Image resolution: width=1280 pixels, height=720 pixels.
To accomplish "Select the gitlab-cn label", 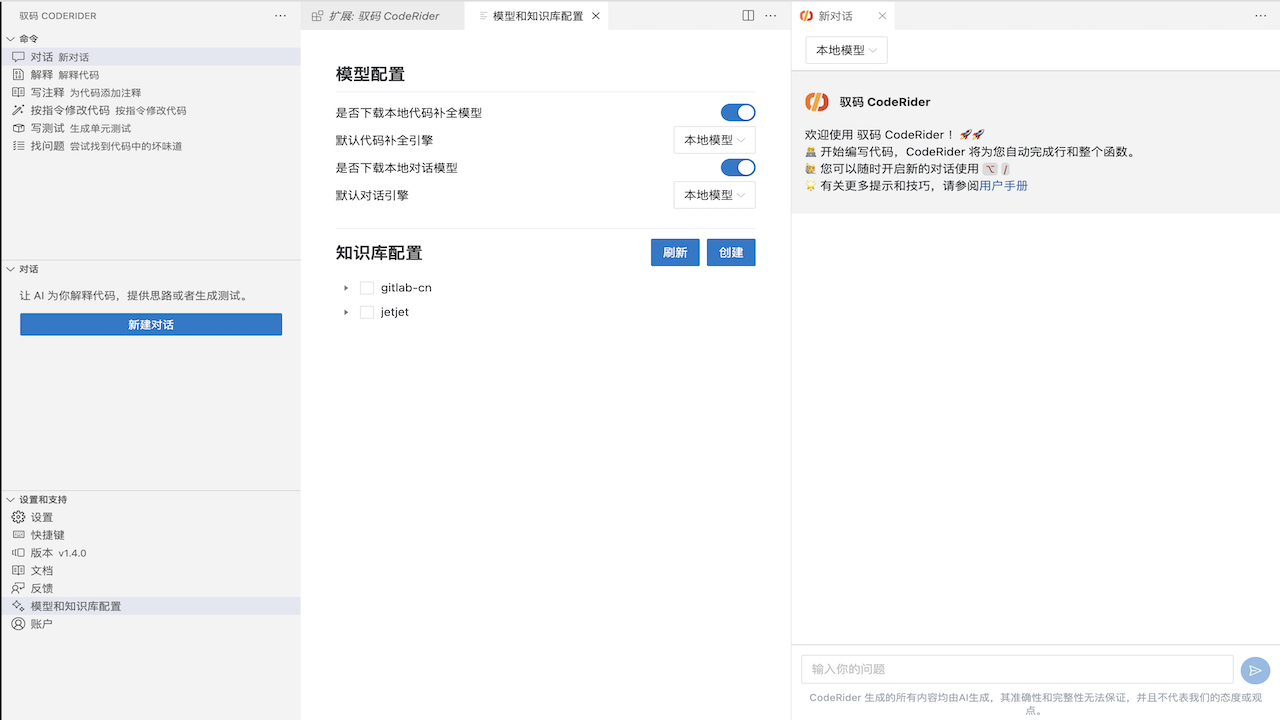I will (x=406, y=288).
